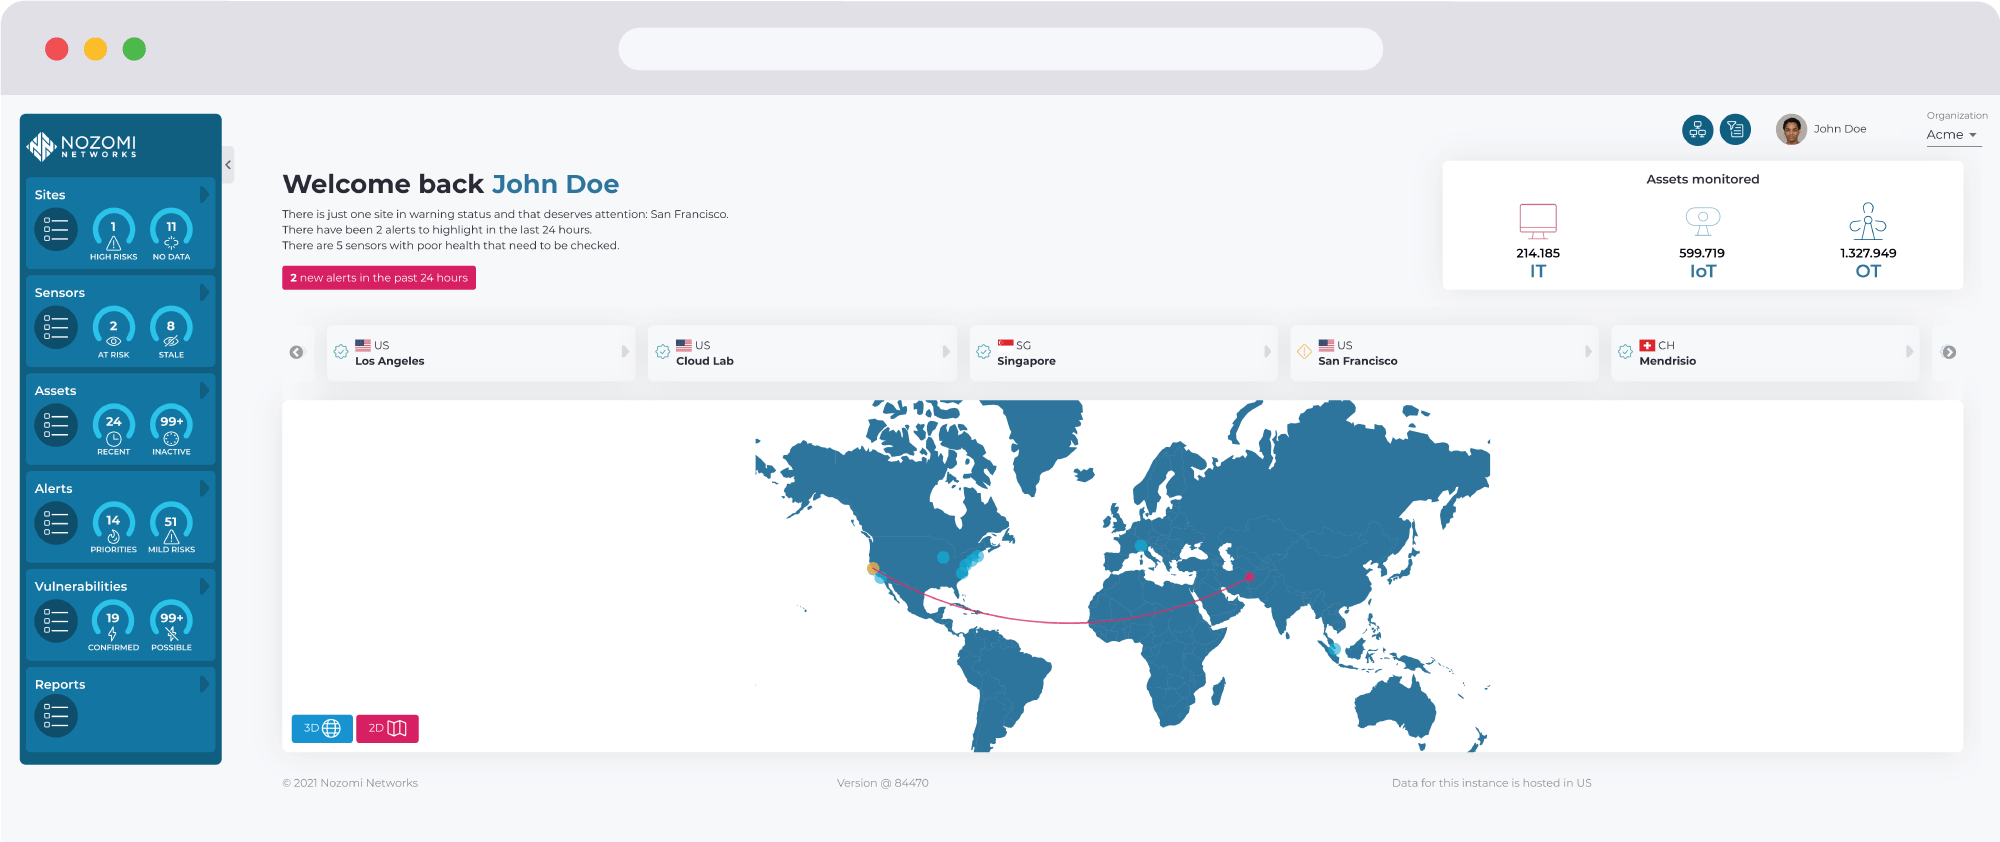
Task: Select the Singapore site card
Action: click(x=1122, y=353)
